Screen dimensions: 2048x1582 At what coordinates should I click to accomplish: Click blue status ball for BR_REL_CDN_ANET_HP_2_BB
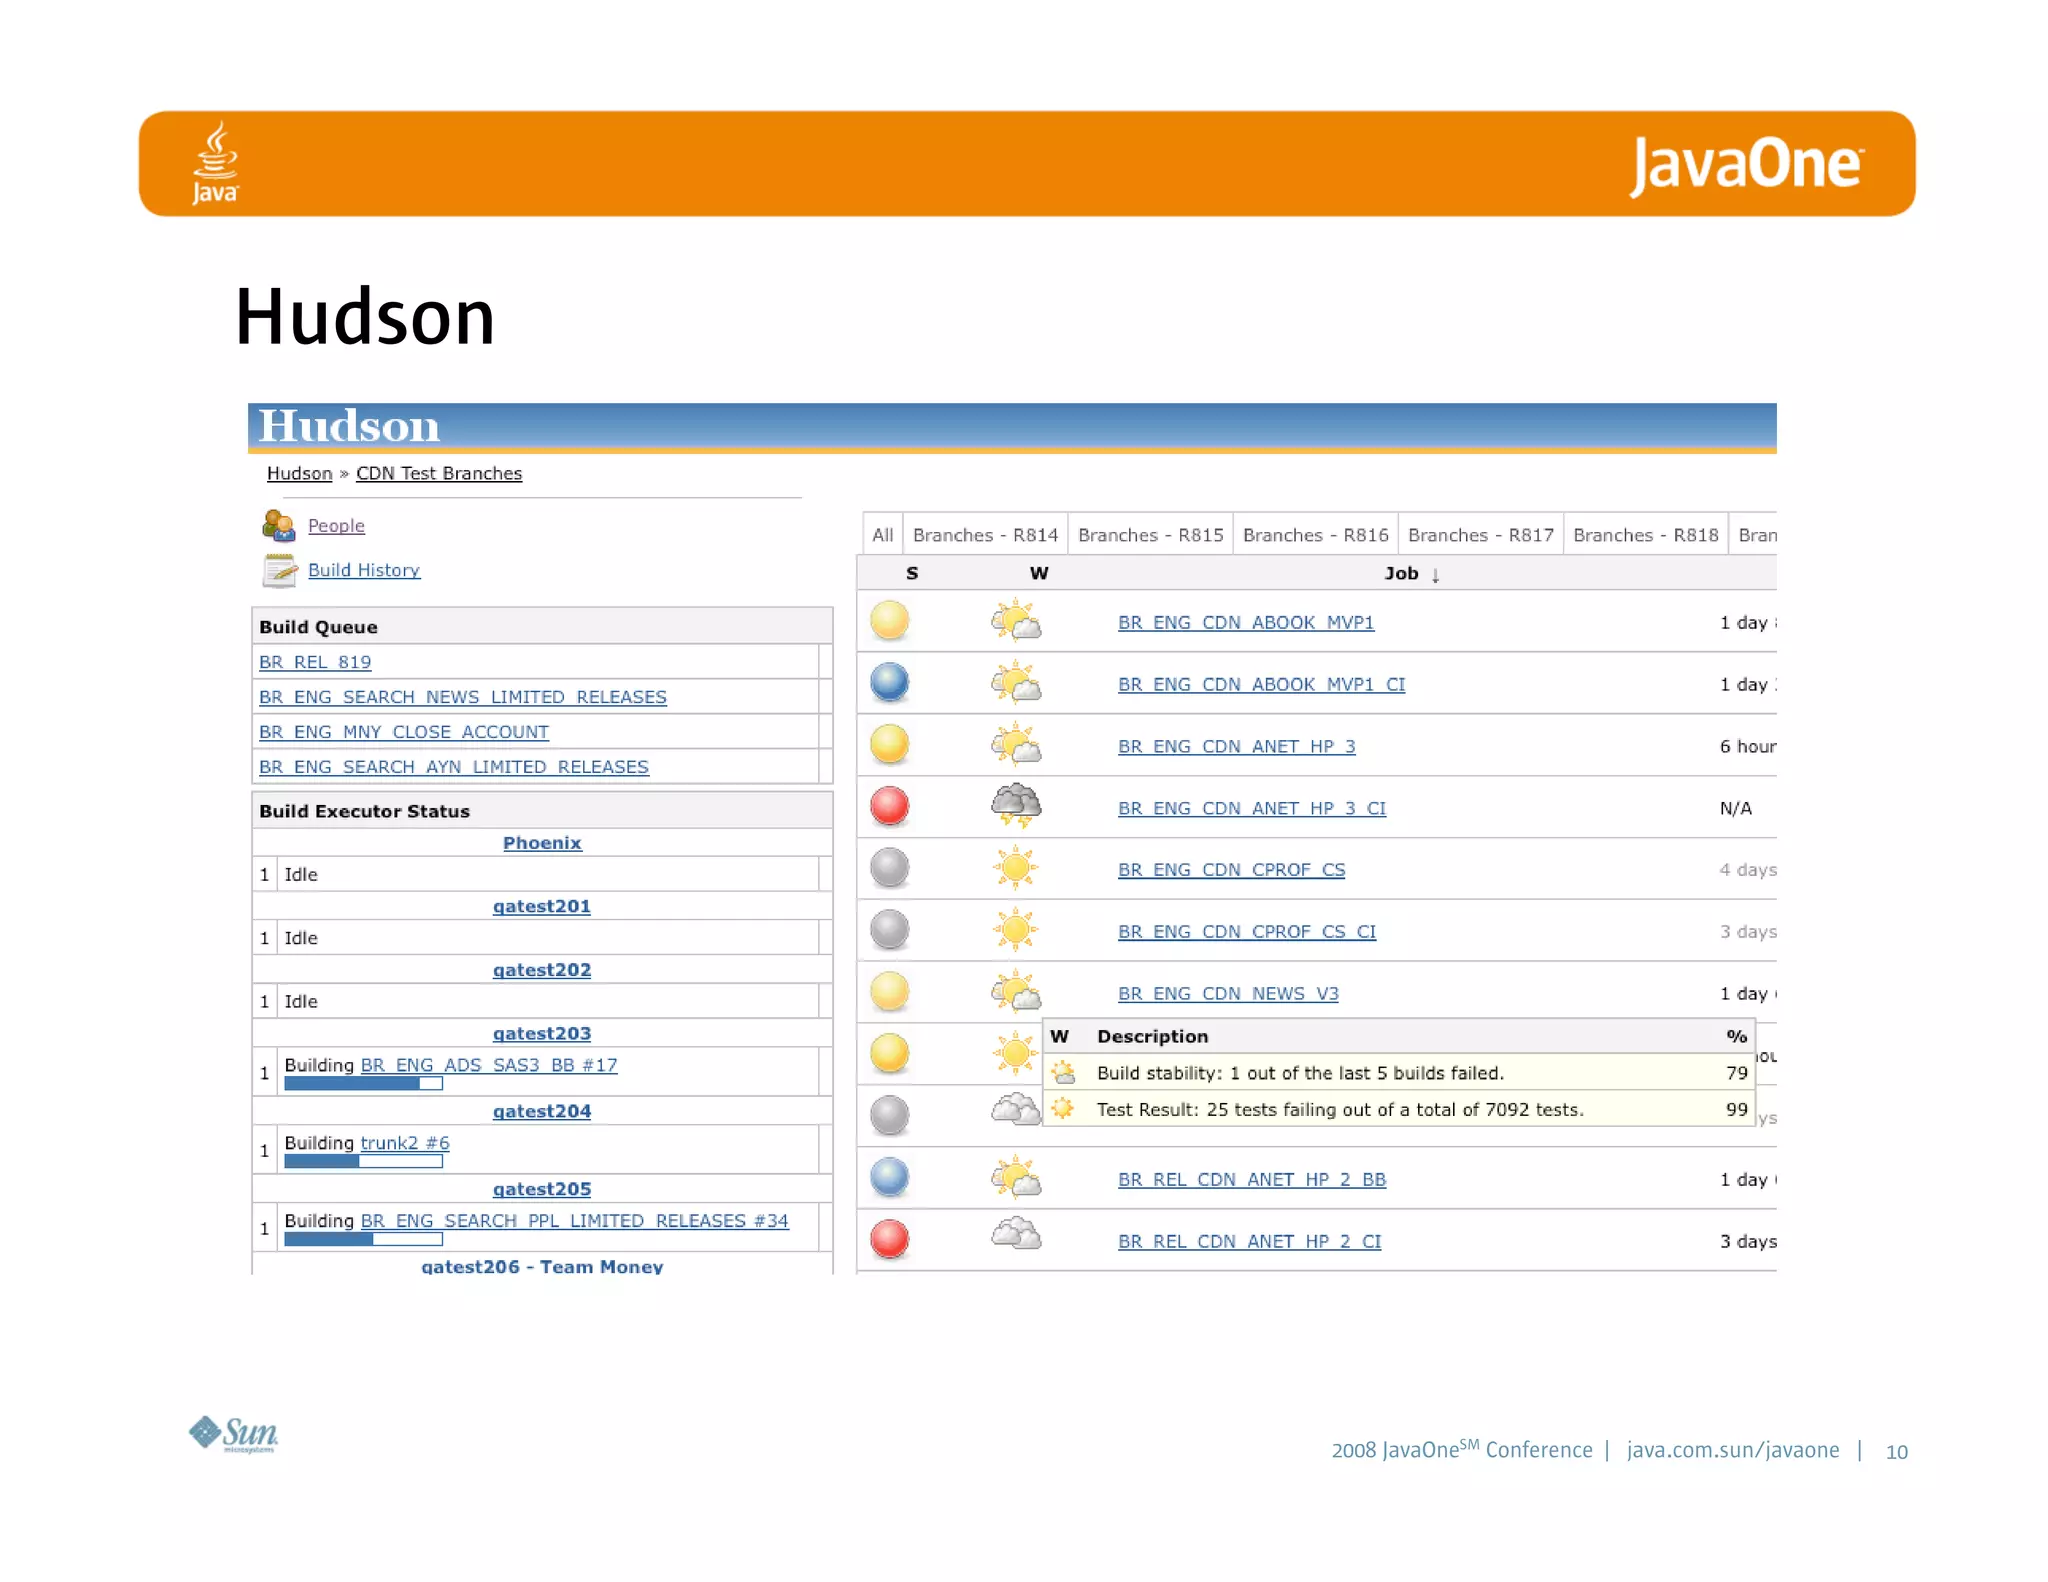[x=889, y=1178]
